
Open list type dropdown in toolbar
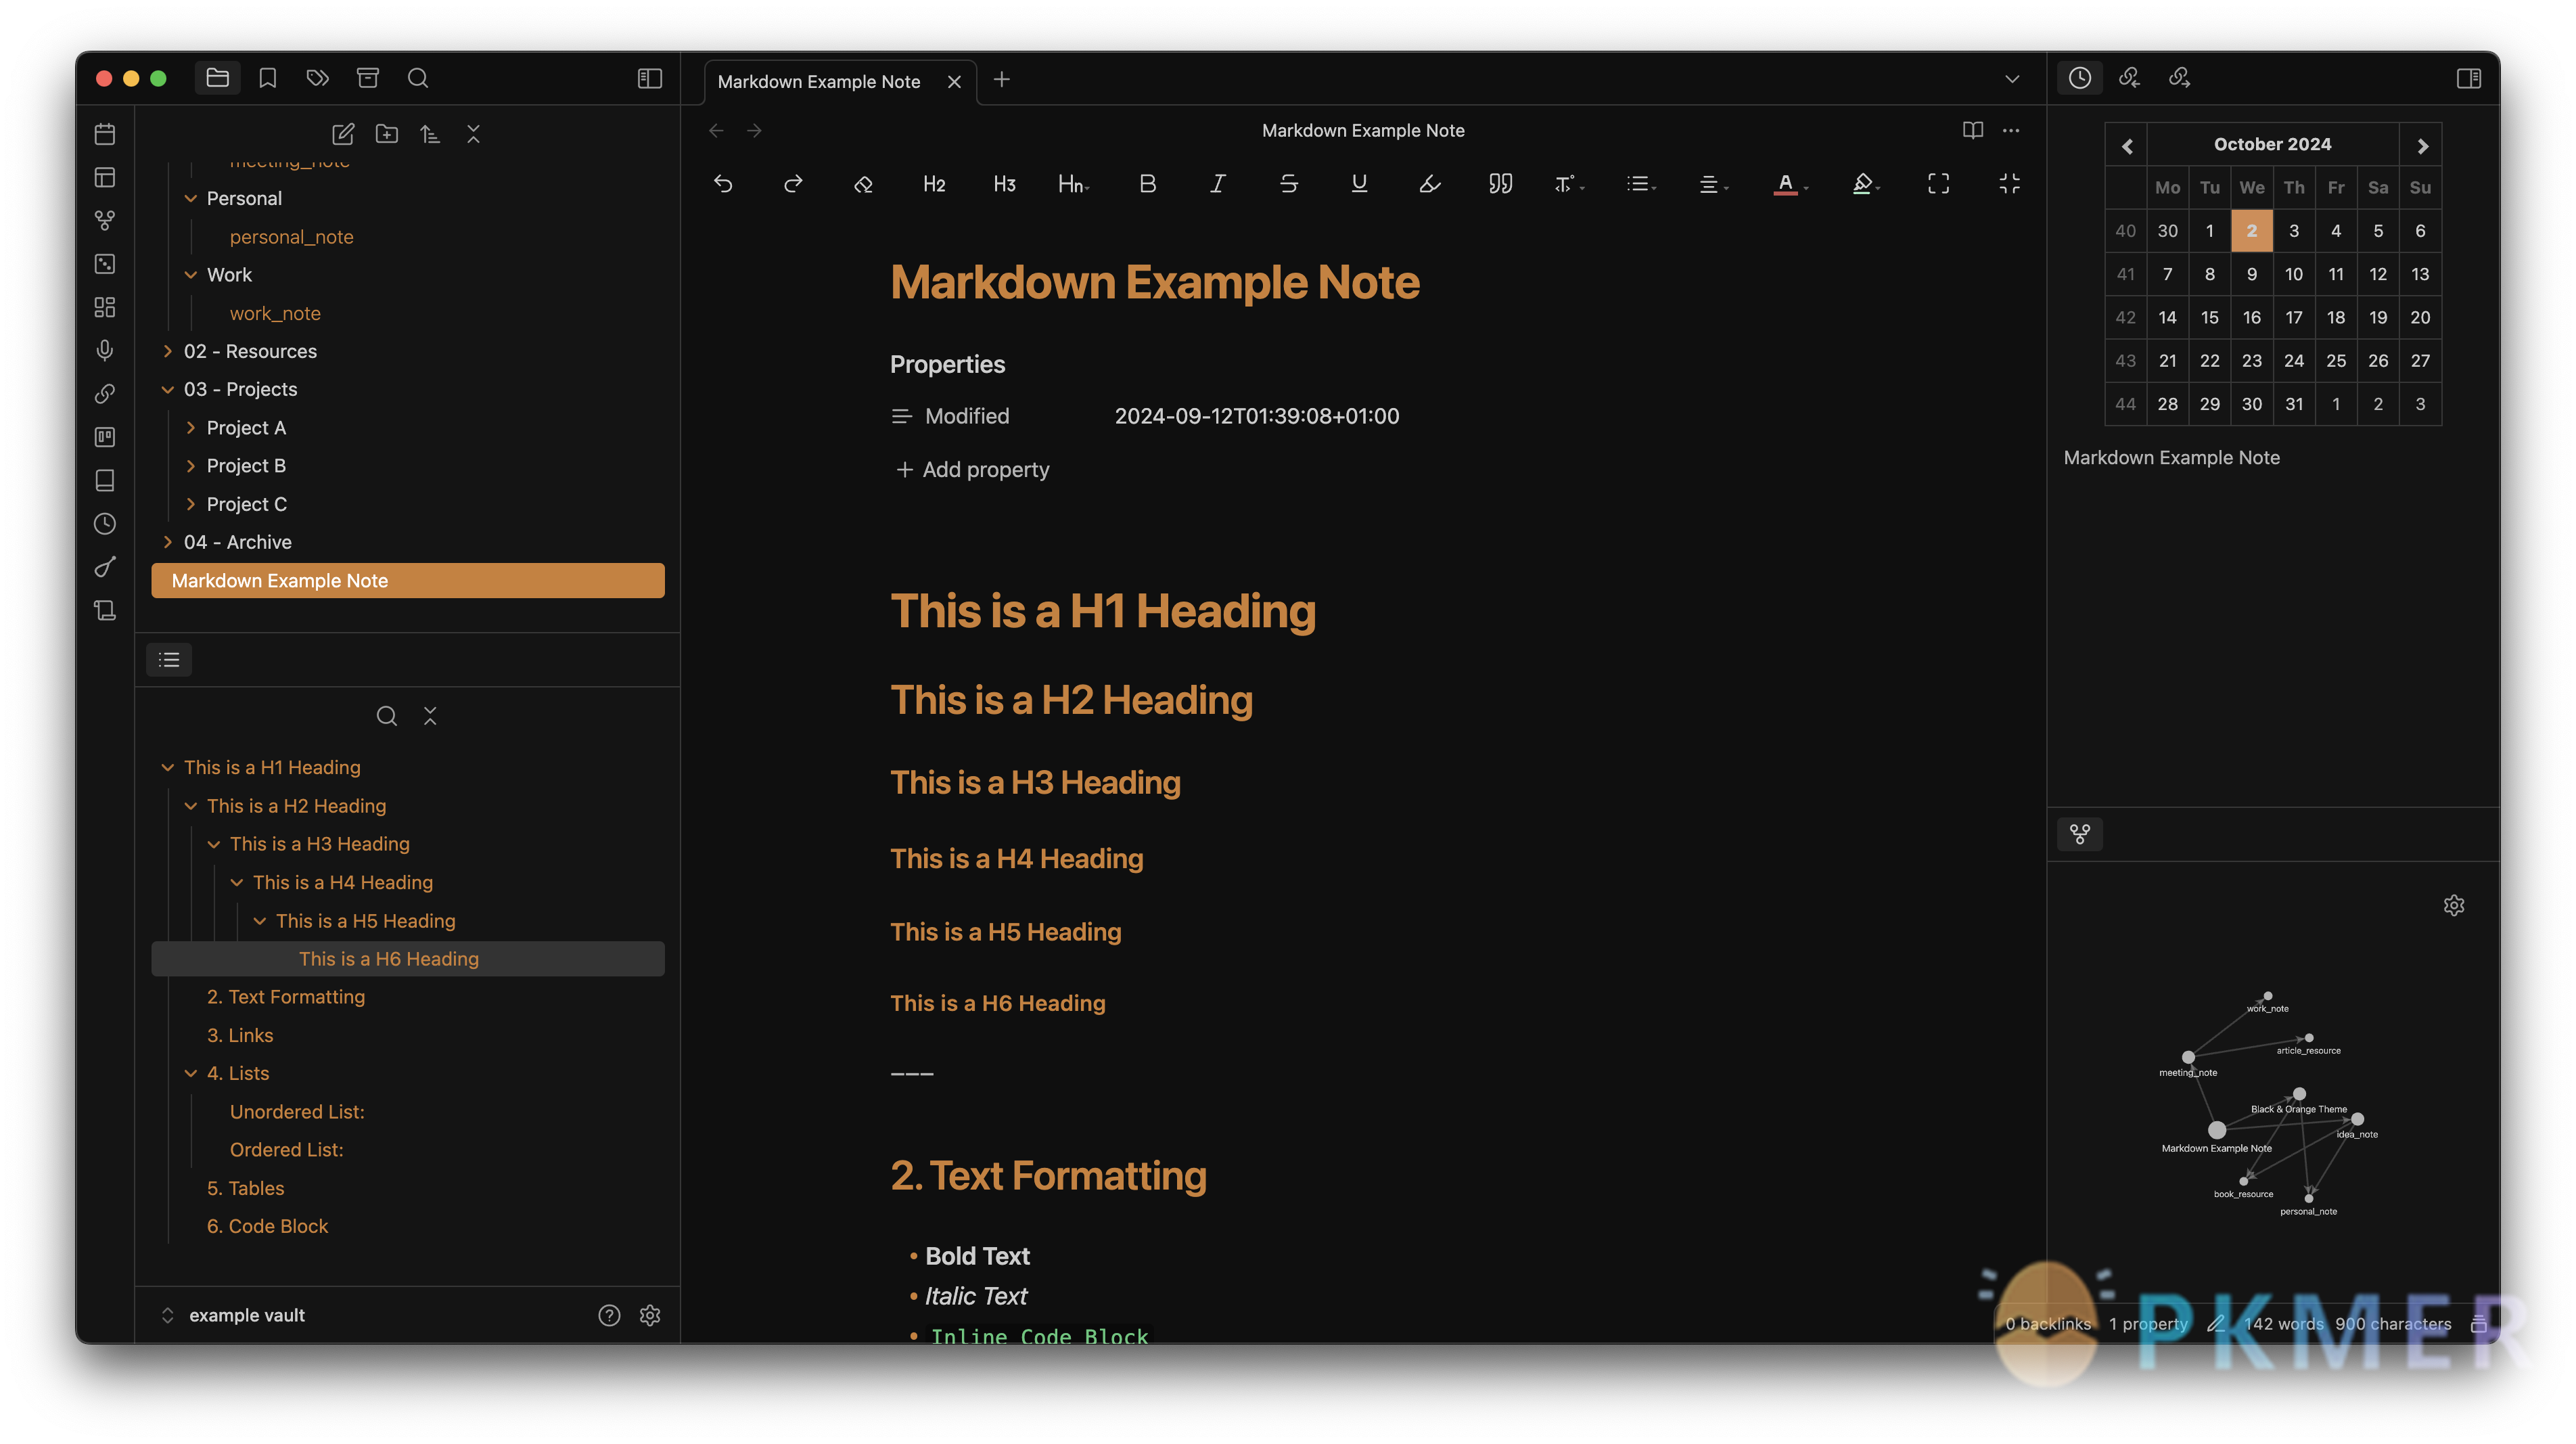click(x=1641, y=184)
